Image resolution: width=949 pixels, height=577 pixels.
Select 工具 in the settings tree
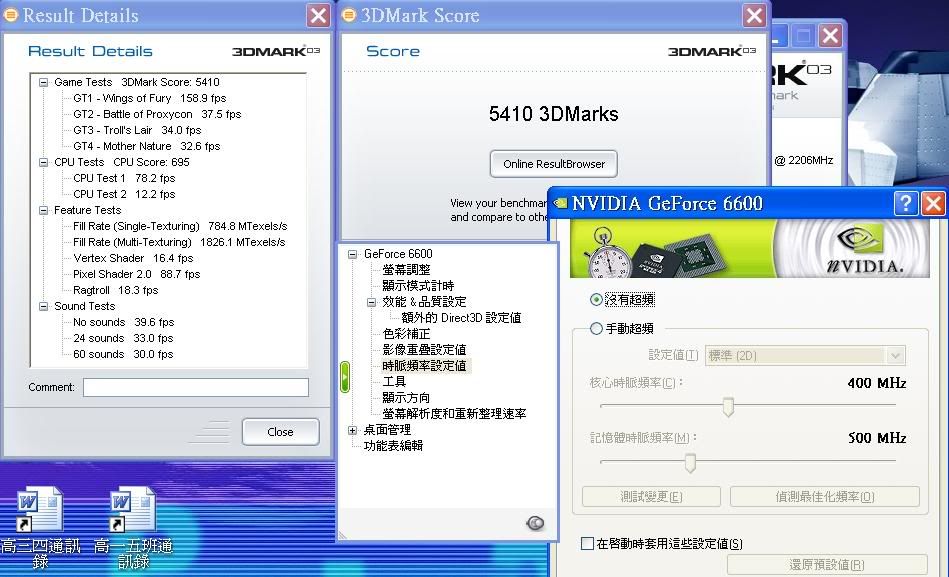coord(394,381)
